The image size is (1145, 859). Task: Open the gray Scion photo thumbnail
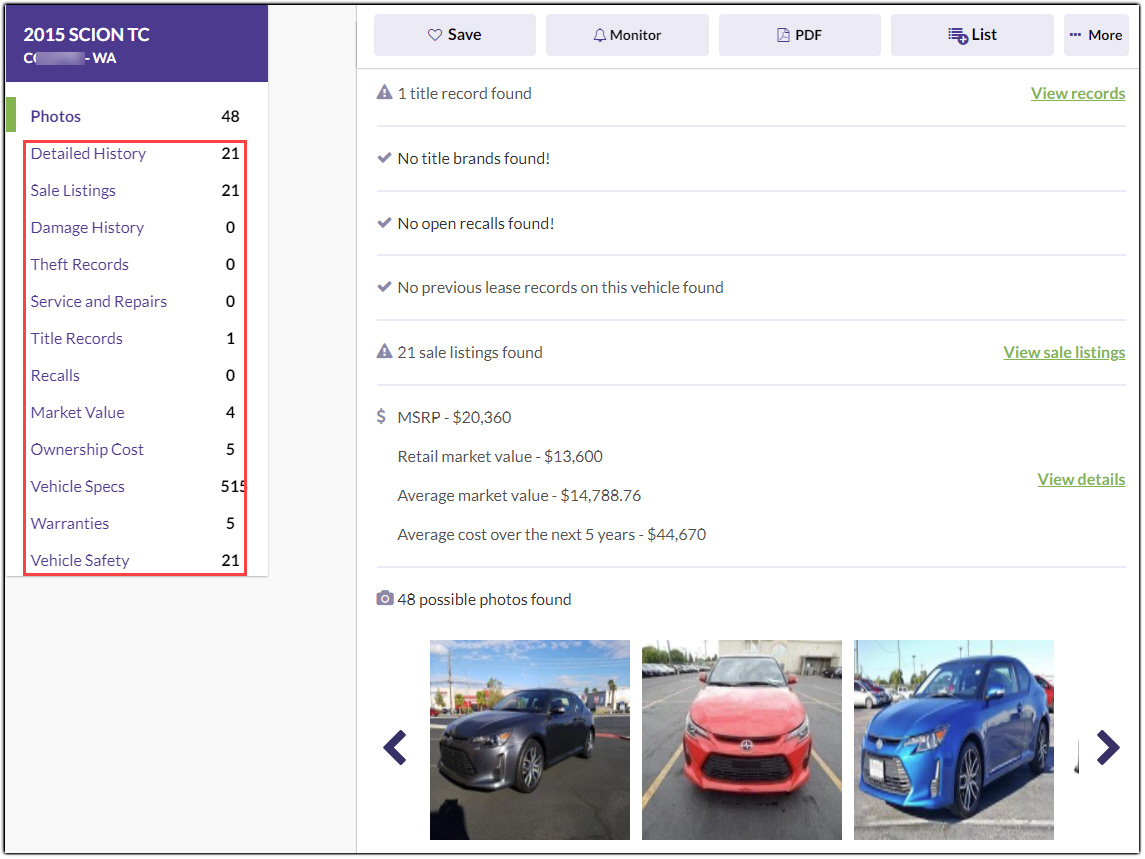tap(529, 740)
